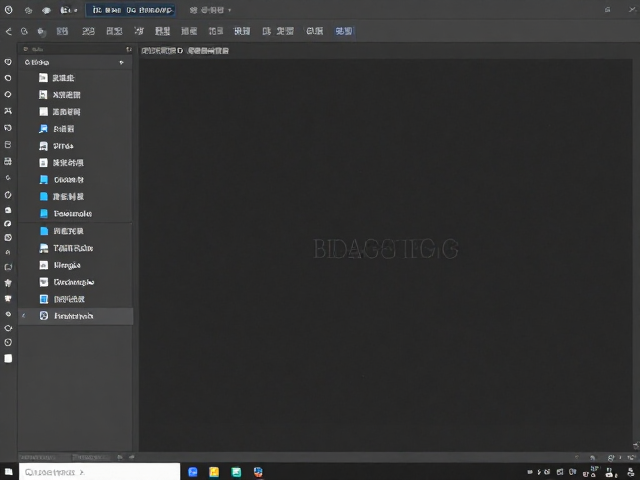Viewport: 640px width, 480px height.
Task: Click the star icon in the left sidebar
Action: click(x=8, y=283)
